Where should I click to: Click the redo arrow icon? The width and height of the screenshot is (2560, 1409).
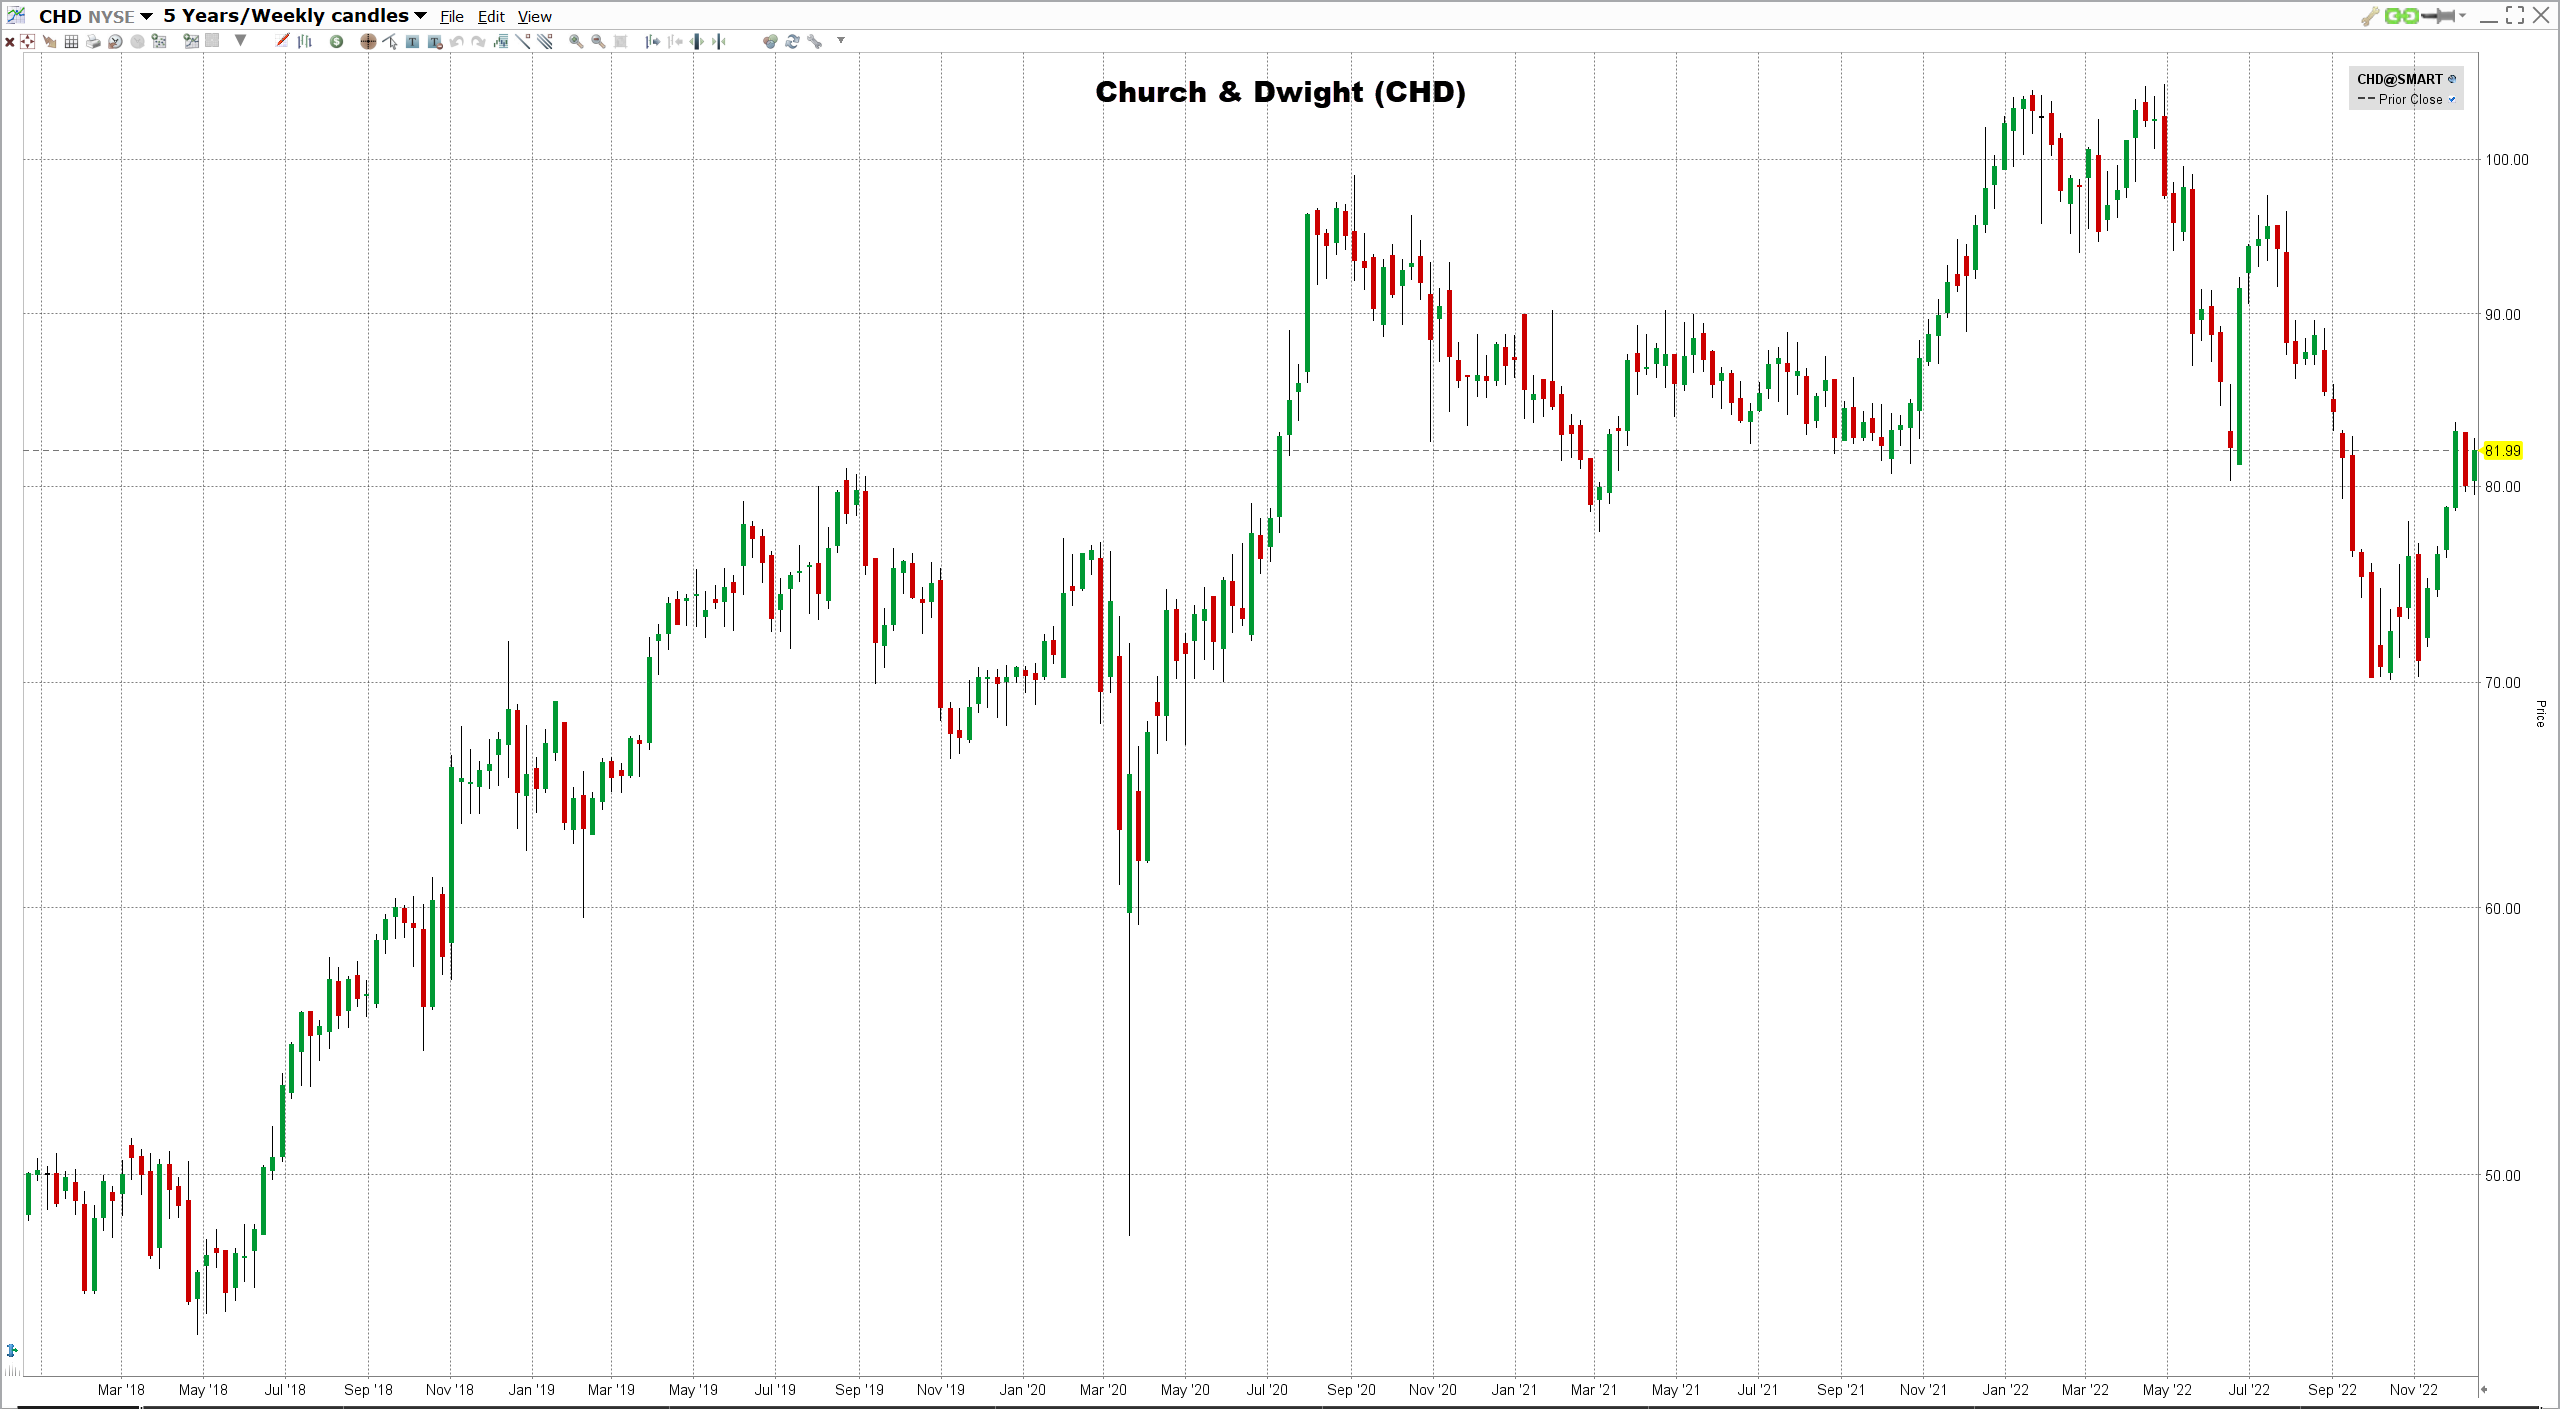478,41
